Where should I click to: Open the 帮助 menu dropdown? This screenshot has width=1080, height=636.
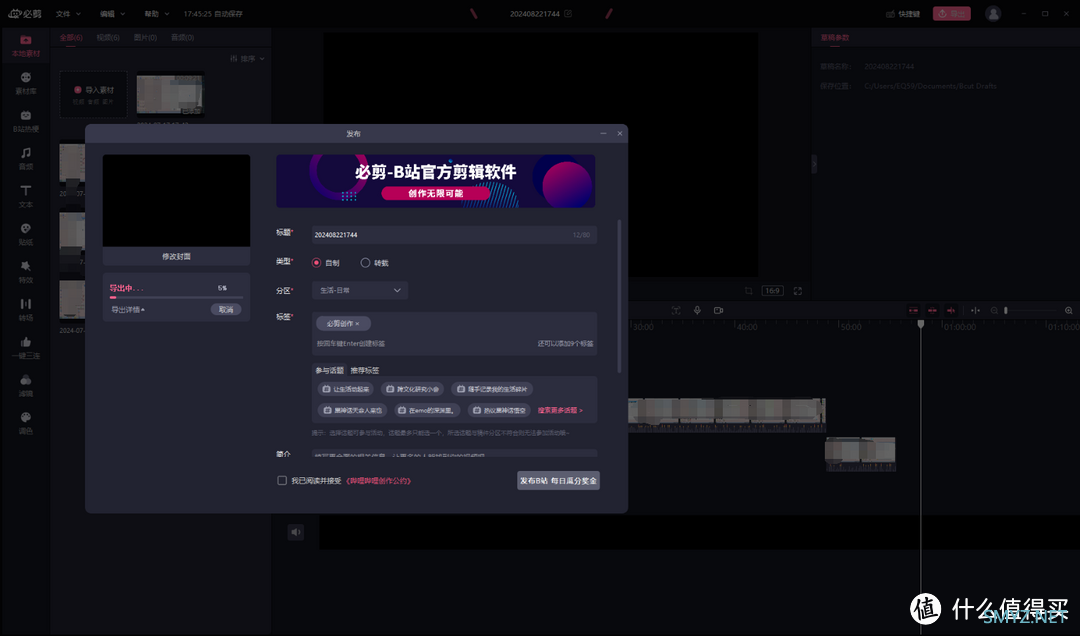pos(156,14)
